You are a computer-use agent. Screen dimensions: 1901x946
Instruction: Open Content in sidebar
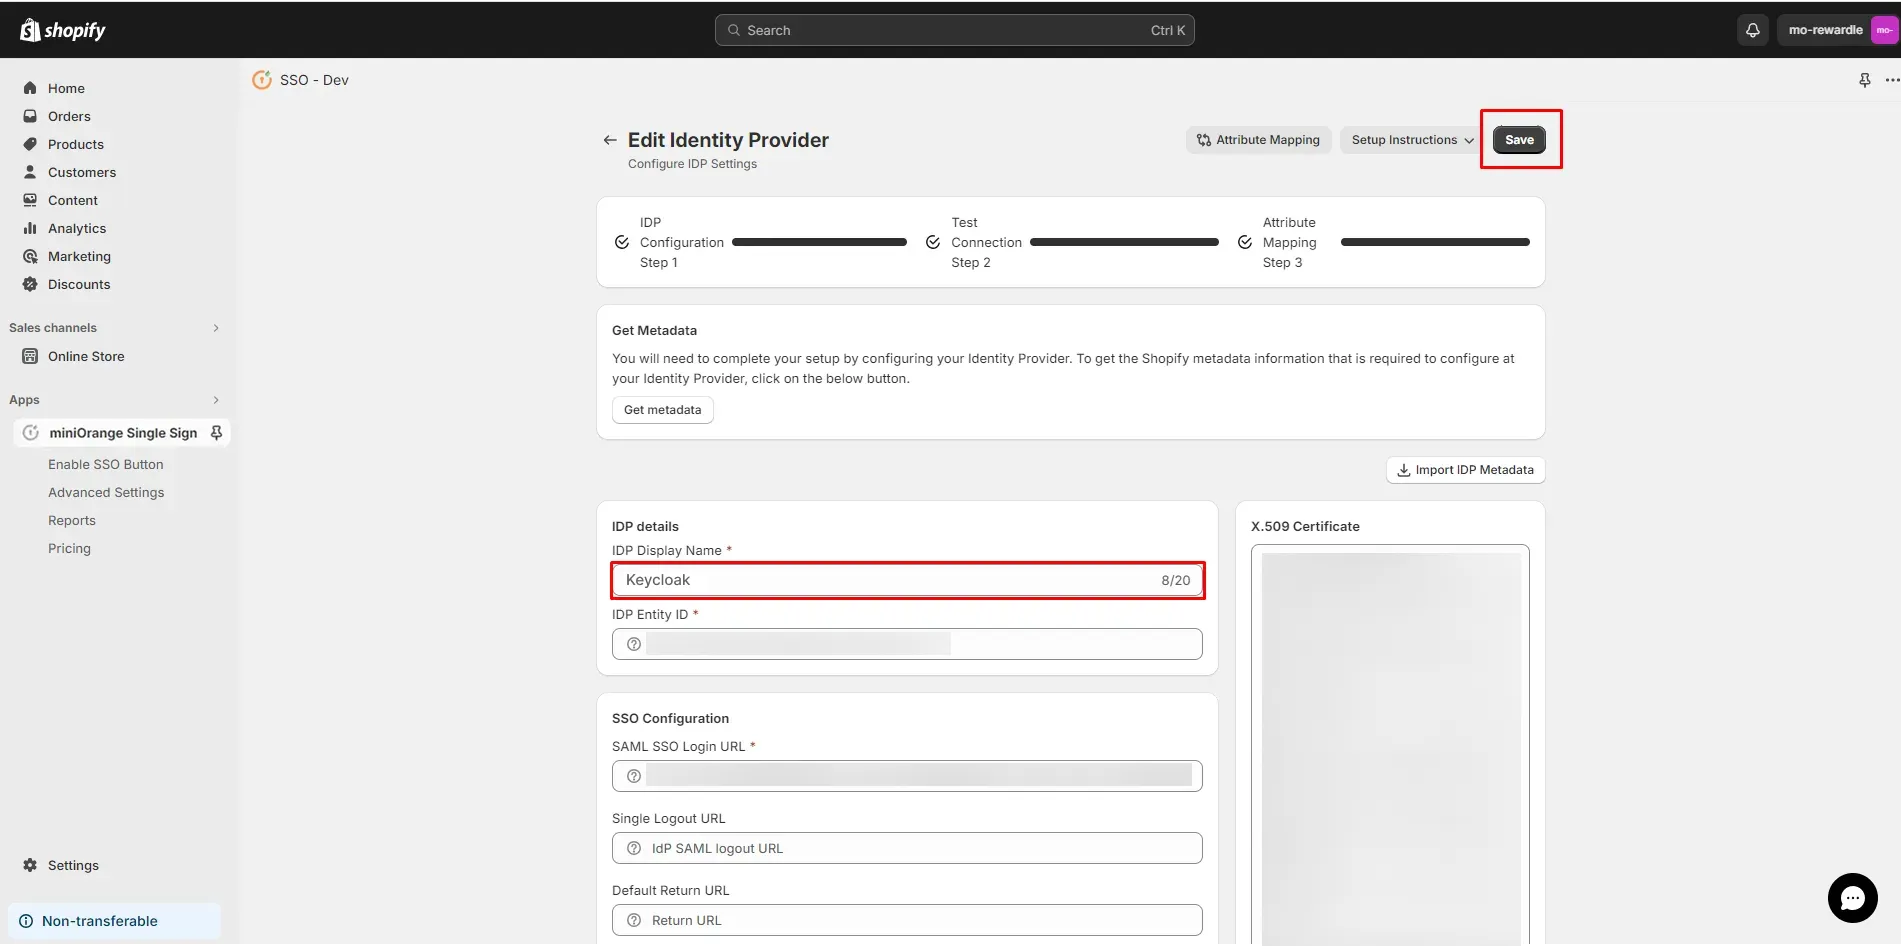point(72,200)
